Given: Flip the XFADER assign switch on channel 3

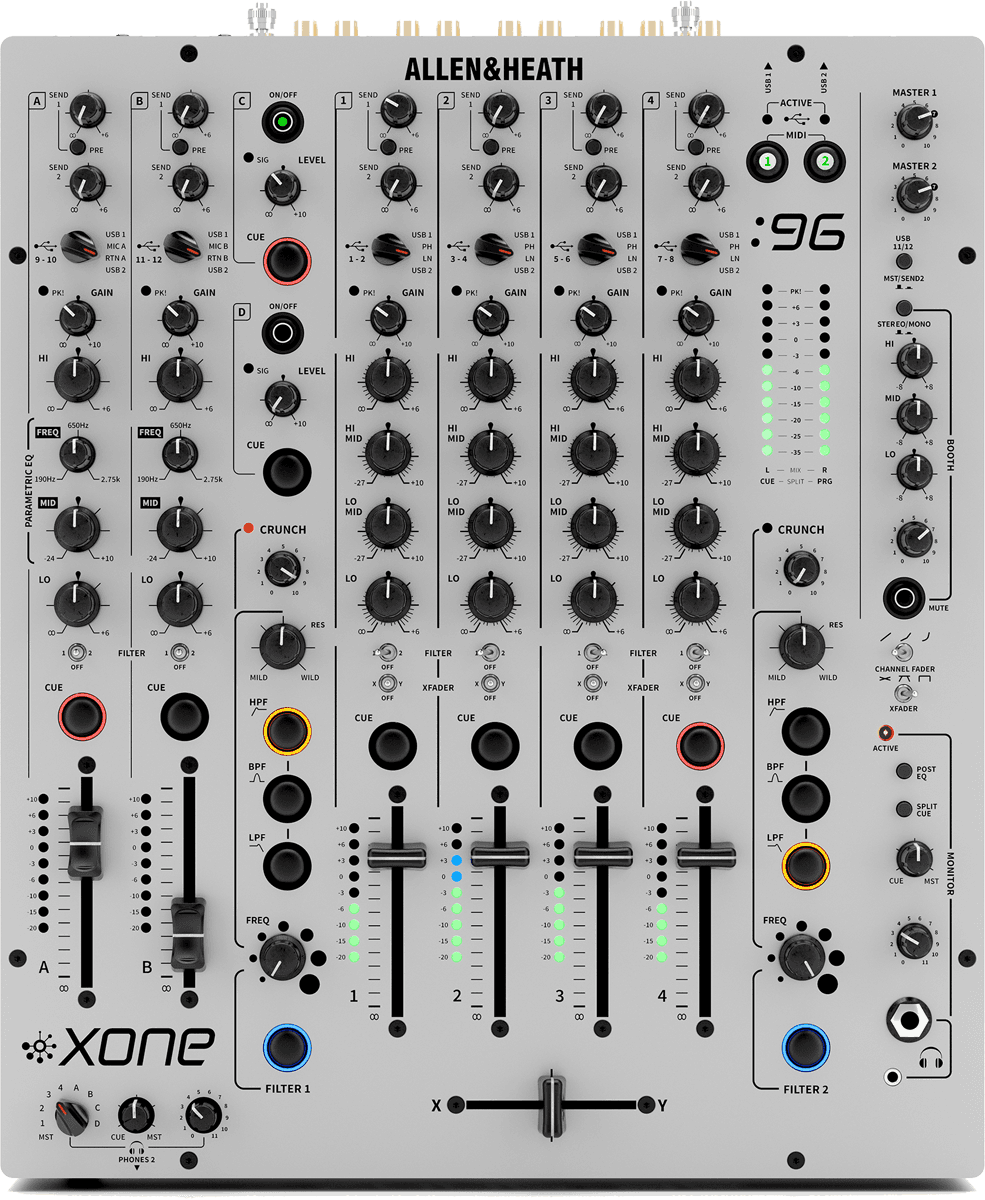Looking at the screenshot, I should [x=593, y=684].
